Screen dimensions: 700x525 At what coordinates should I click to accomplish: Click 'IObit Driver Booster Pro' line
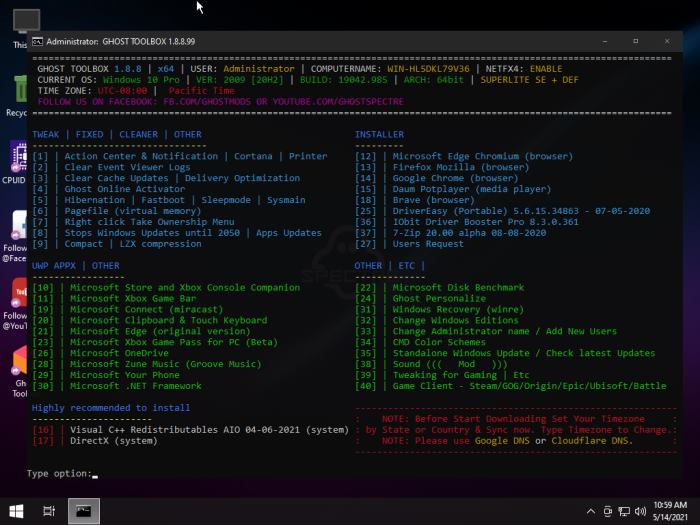(485, 222)
